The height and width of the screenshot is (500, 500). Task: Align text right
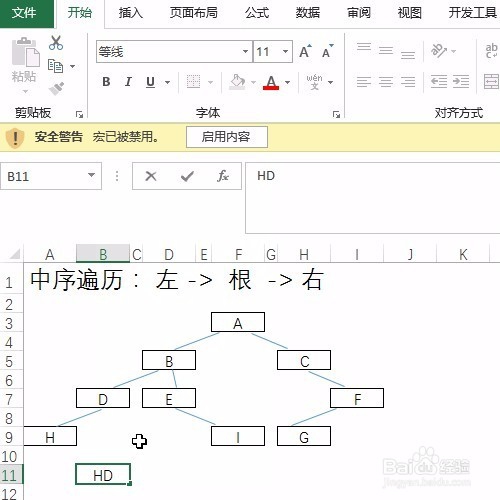(408, 82)
